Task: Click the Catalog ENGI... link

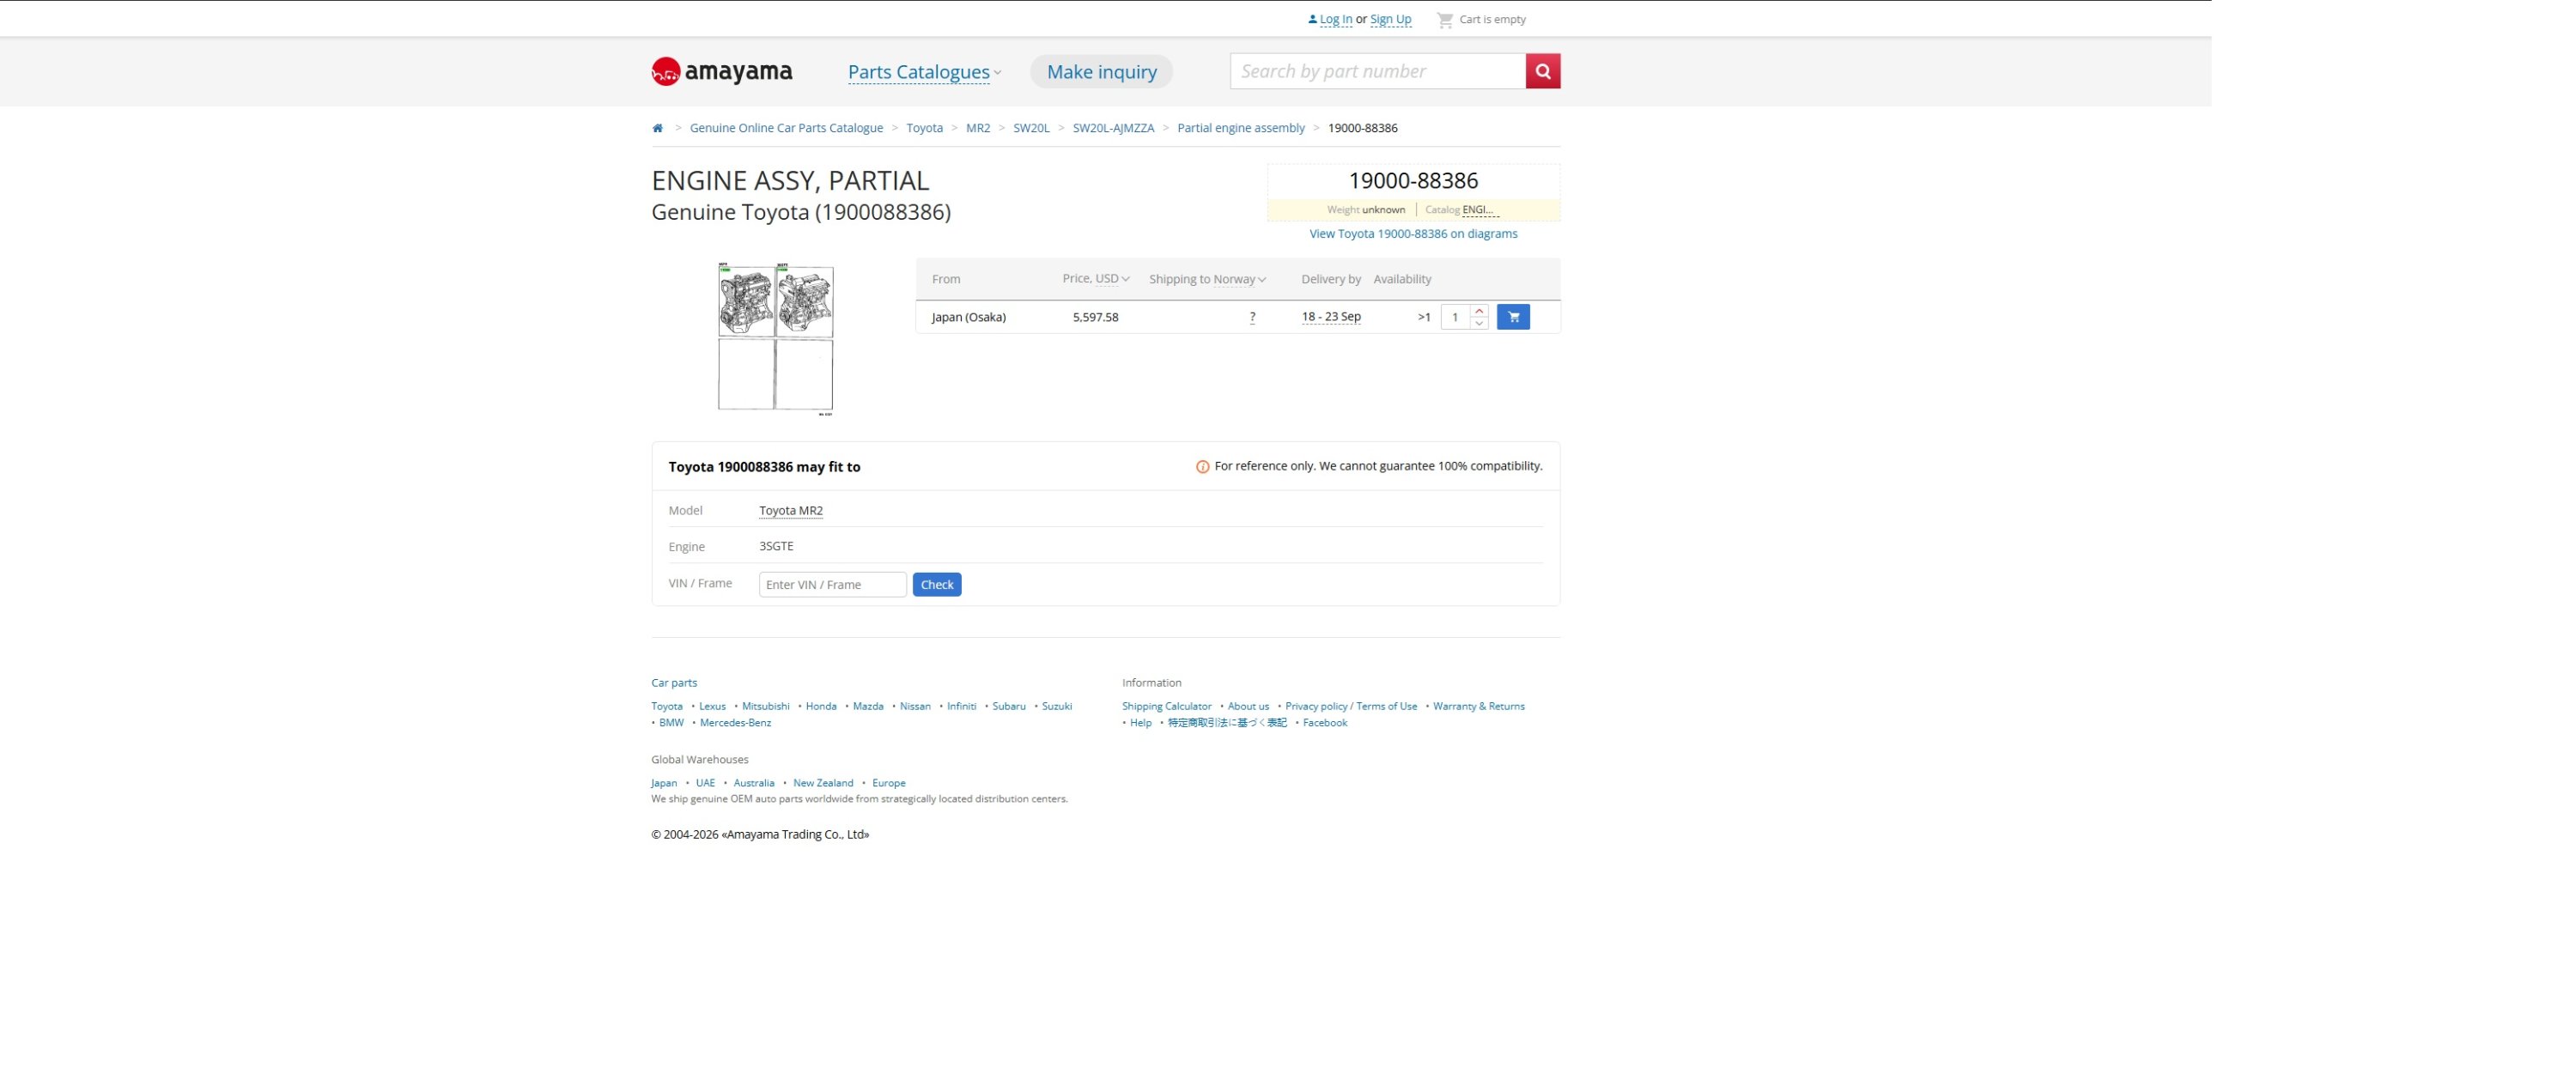Action: pyautogui.click(x=1480, y=210)
